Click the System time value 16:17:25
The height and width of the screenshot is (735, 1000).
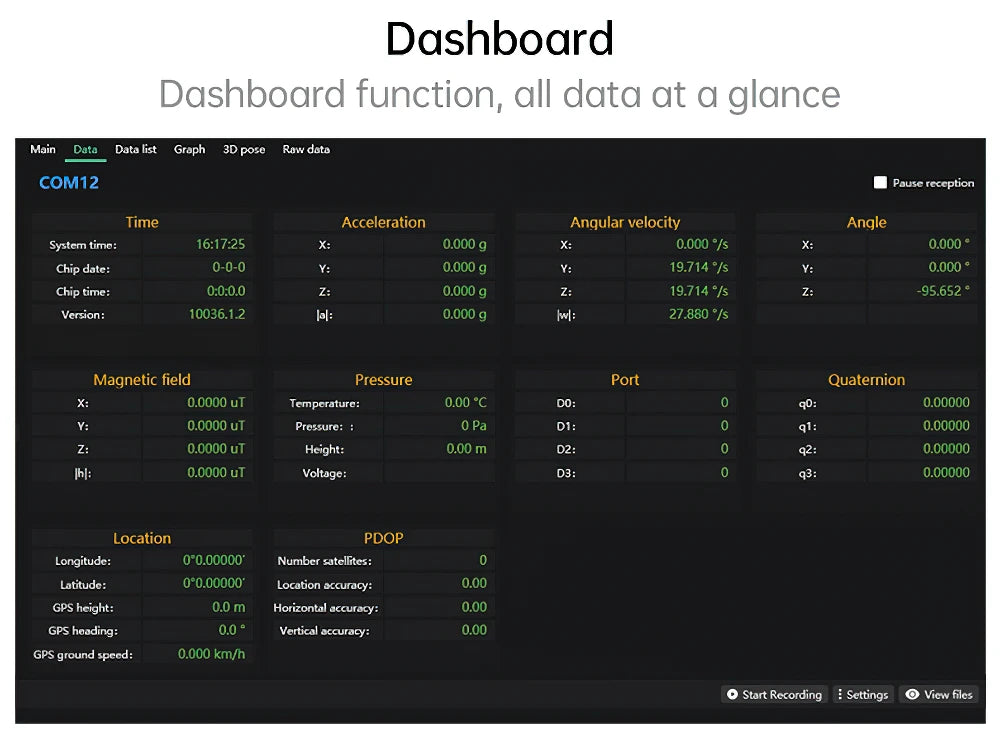click(x=220, y=244)
